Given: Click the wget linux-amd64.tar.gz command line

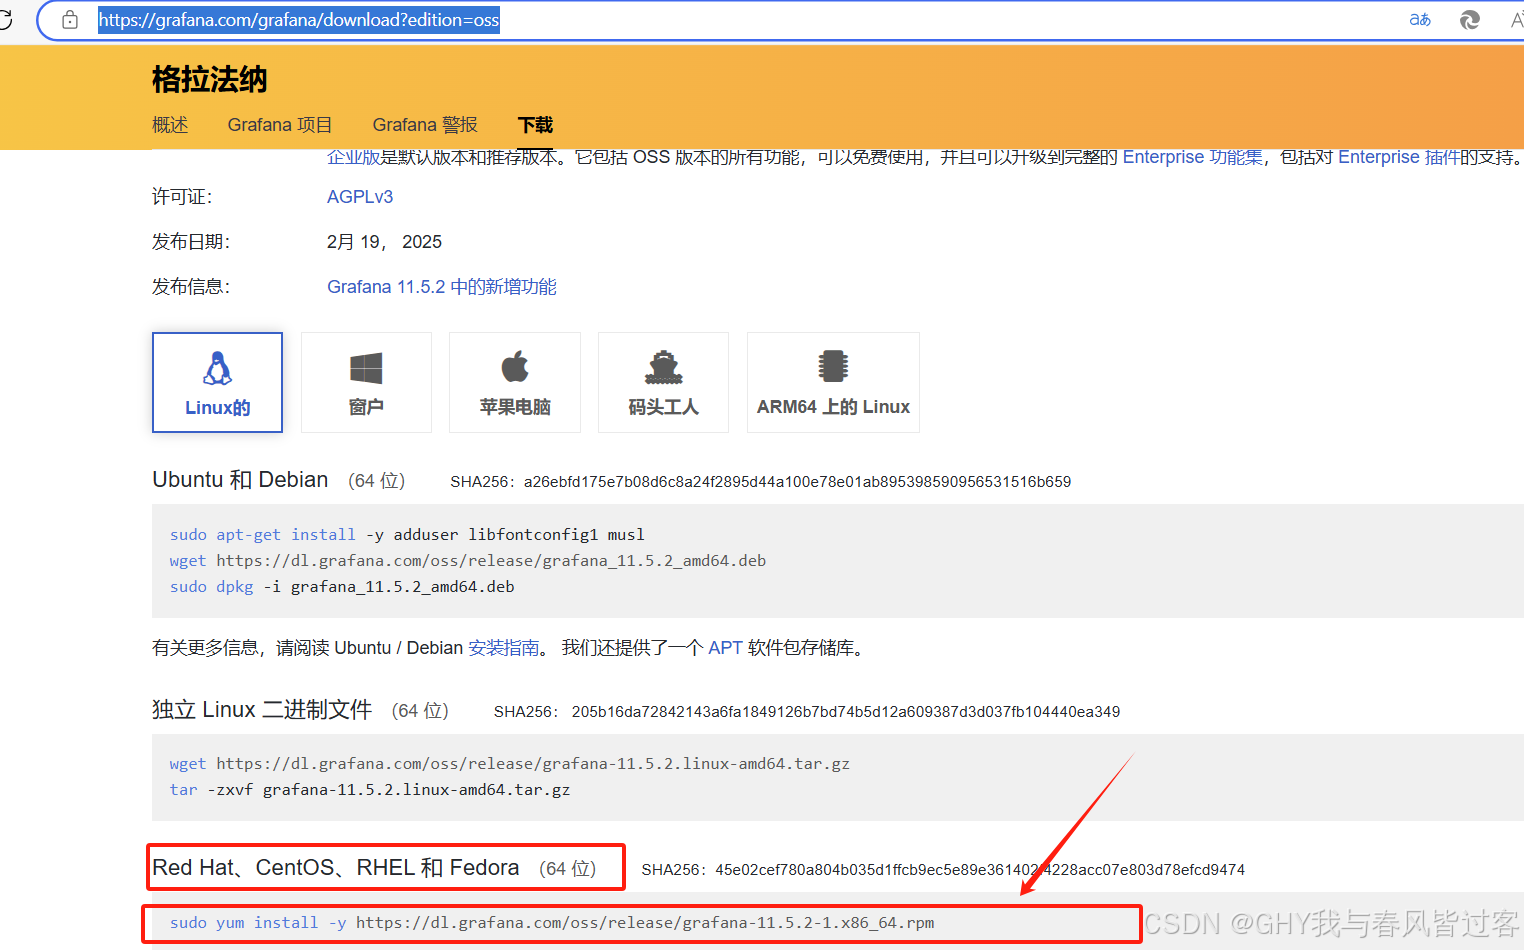Looking at the screenshot, I should (x=510, y=764).
